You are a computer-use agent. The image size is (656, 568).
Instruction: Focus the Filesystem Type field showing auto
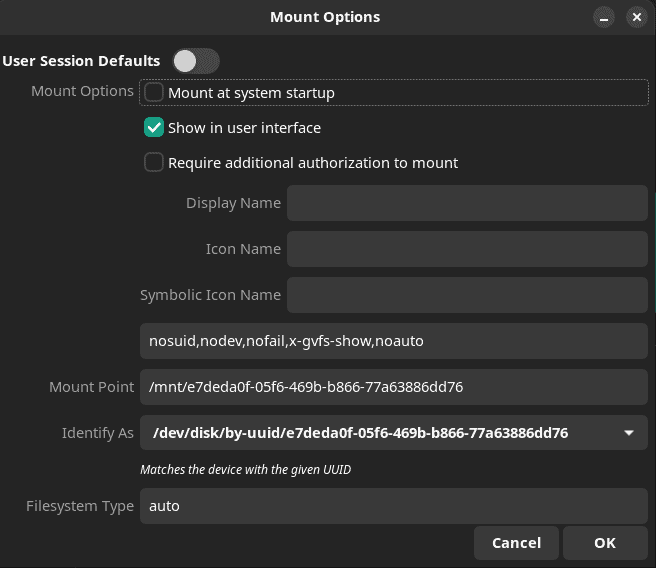click(x=393, y=506)
